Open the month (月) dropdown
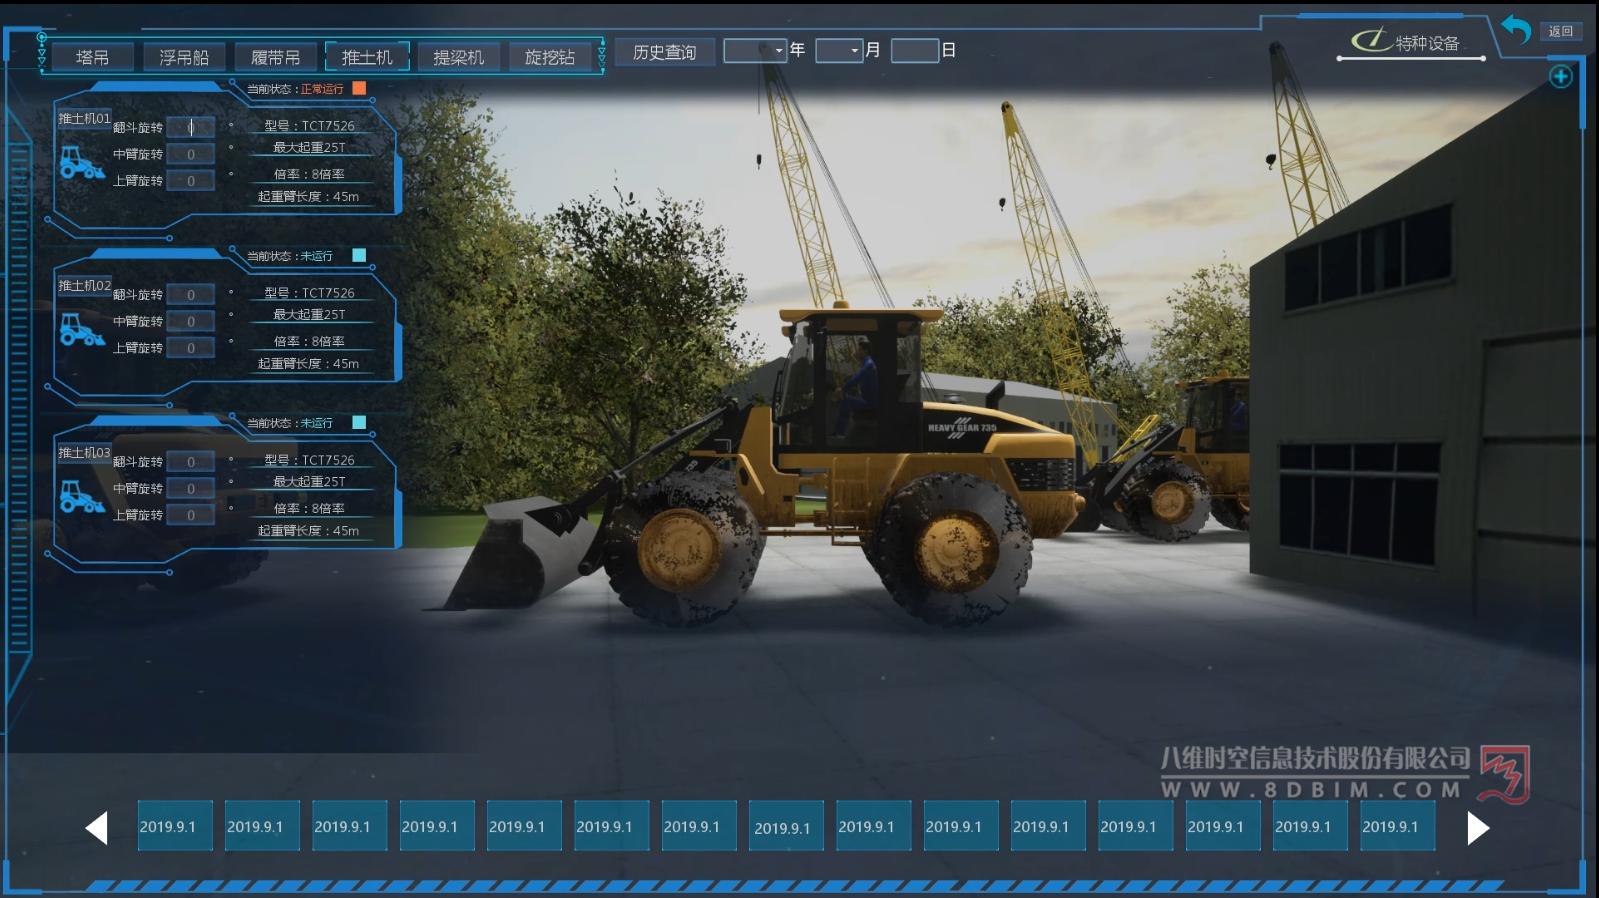The image size is (1599, 898). pyautogui.click(x=839, y=50)
